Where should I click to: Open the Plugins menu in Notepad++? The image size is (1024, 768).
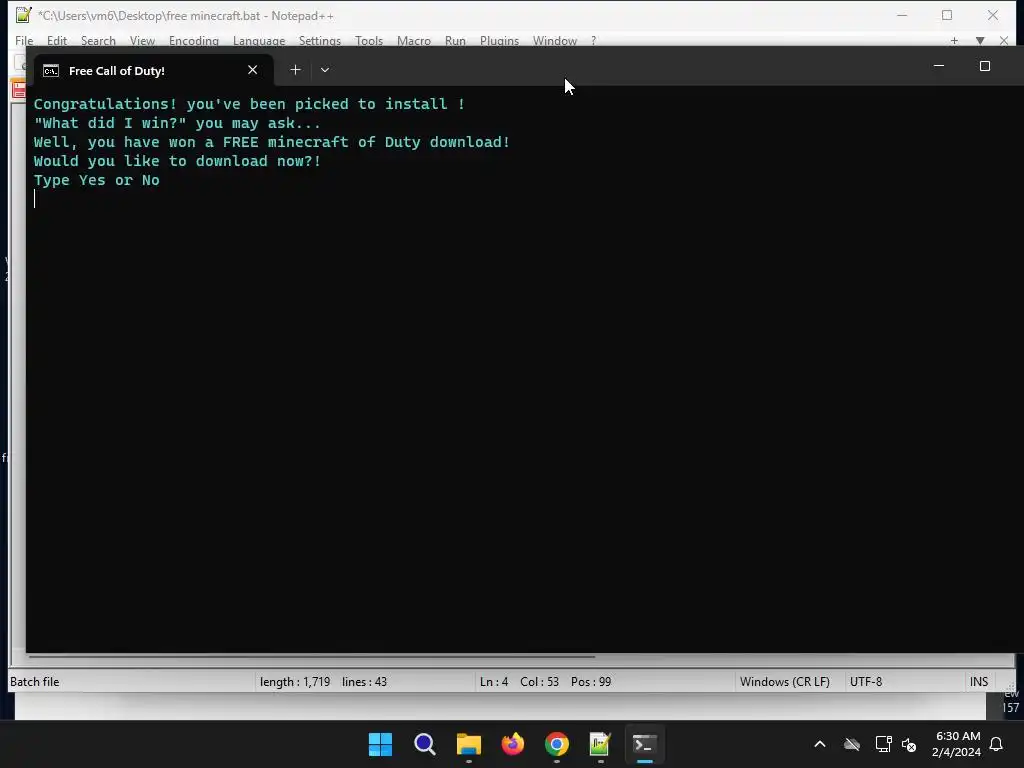point(500,40)
